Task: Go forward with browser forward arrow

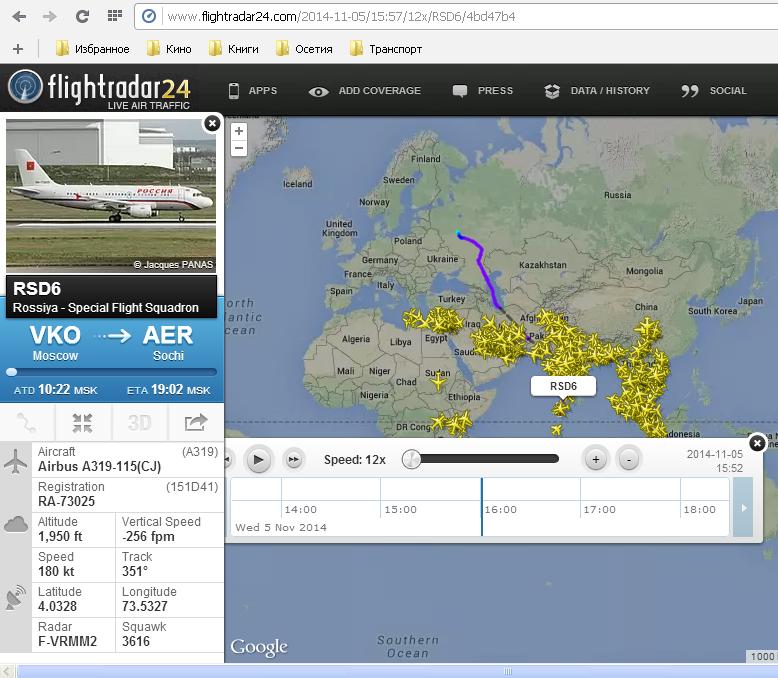Action: tap(50, 16)
